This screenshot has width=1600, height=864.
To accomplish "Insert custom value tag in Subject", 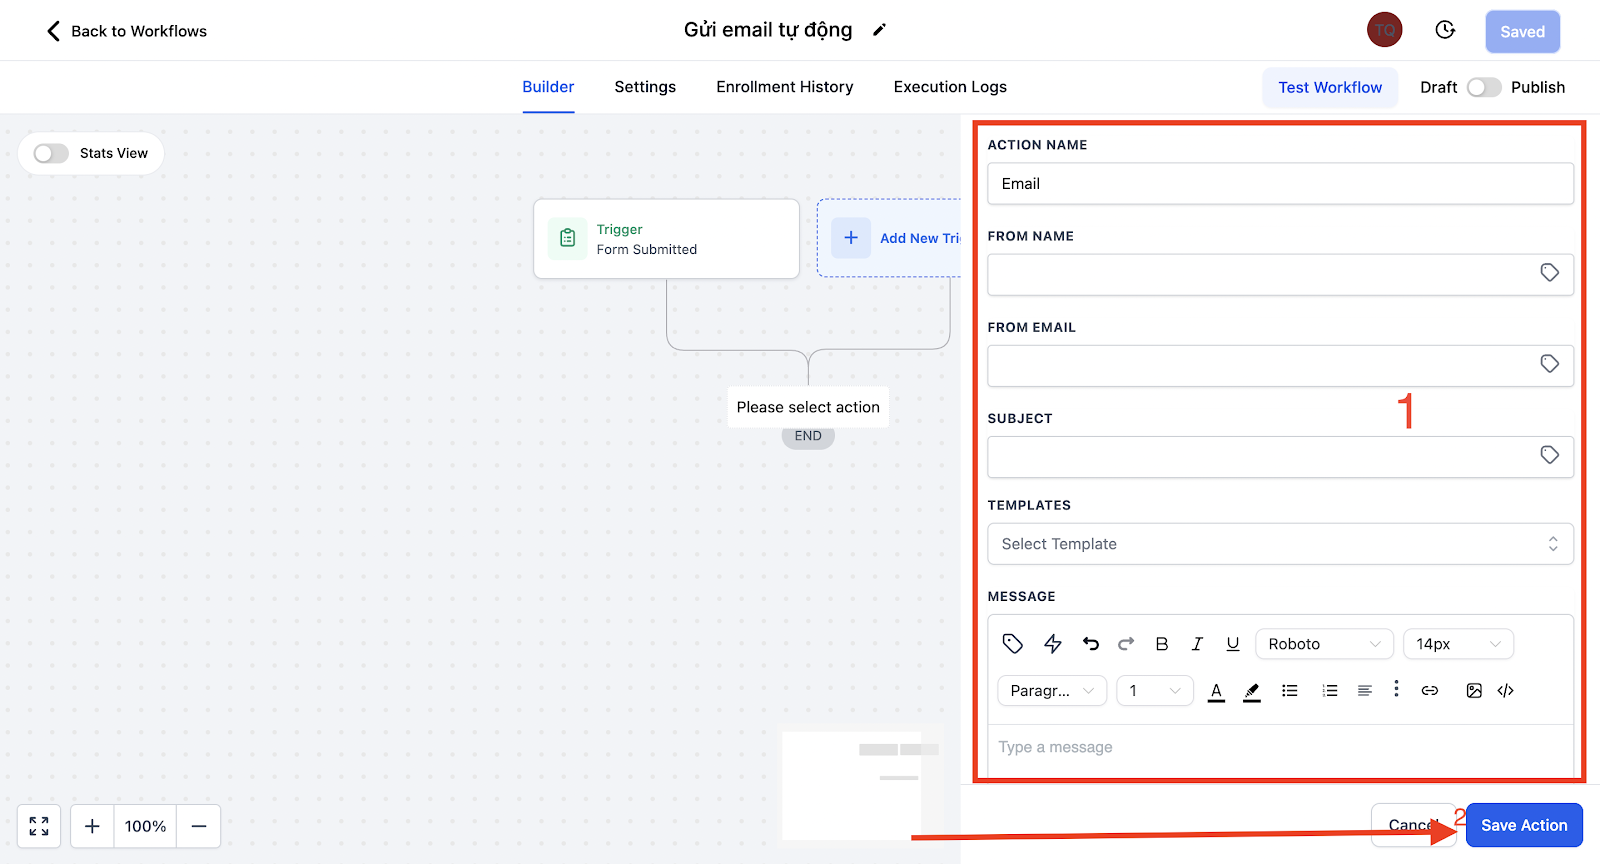I will 1549,455.
